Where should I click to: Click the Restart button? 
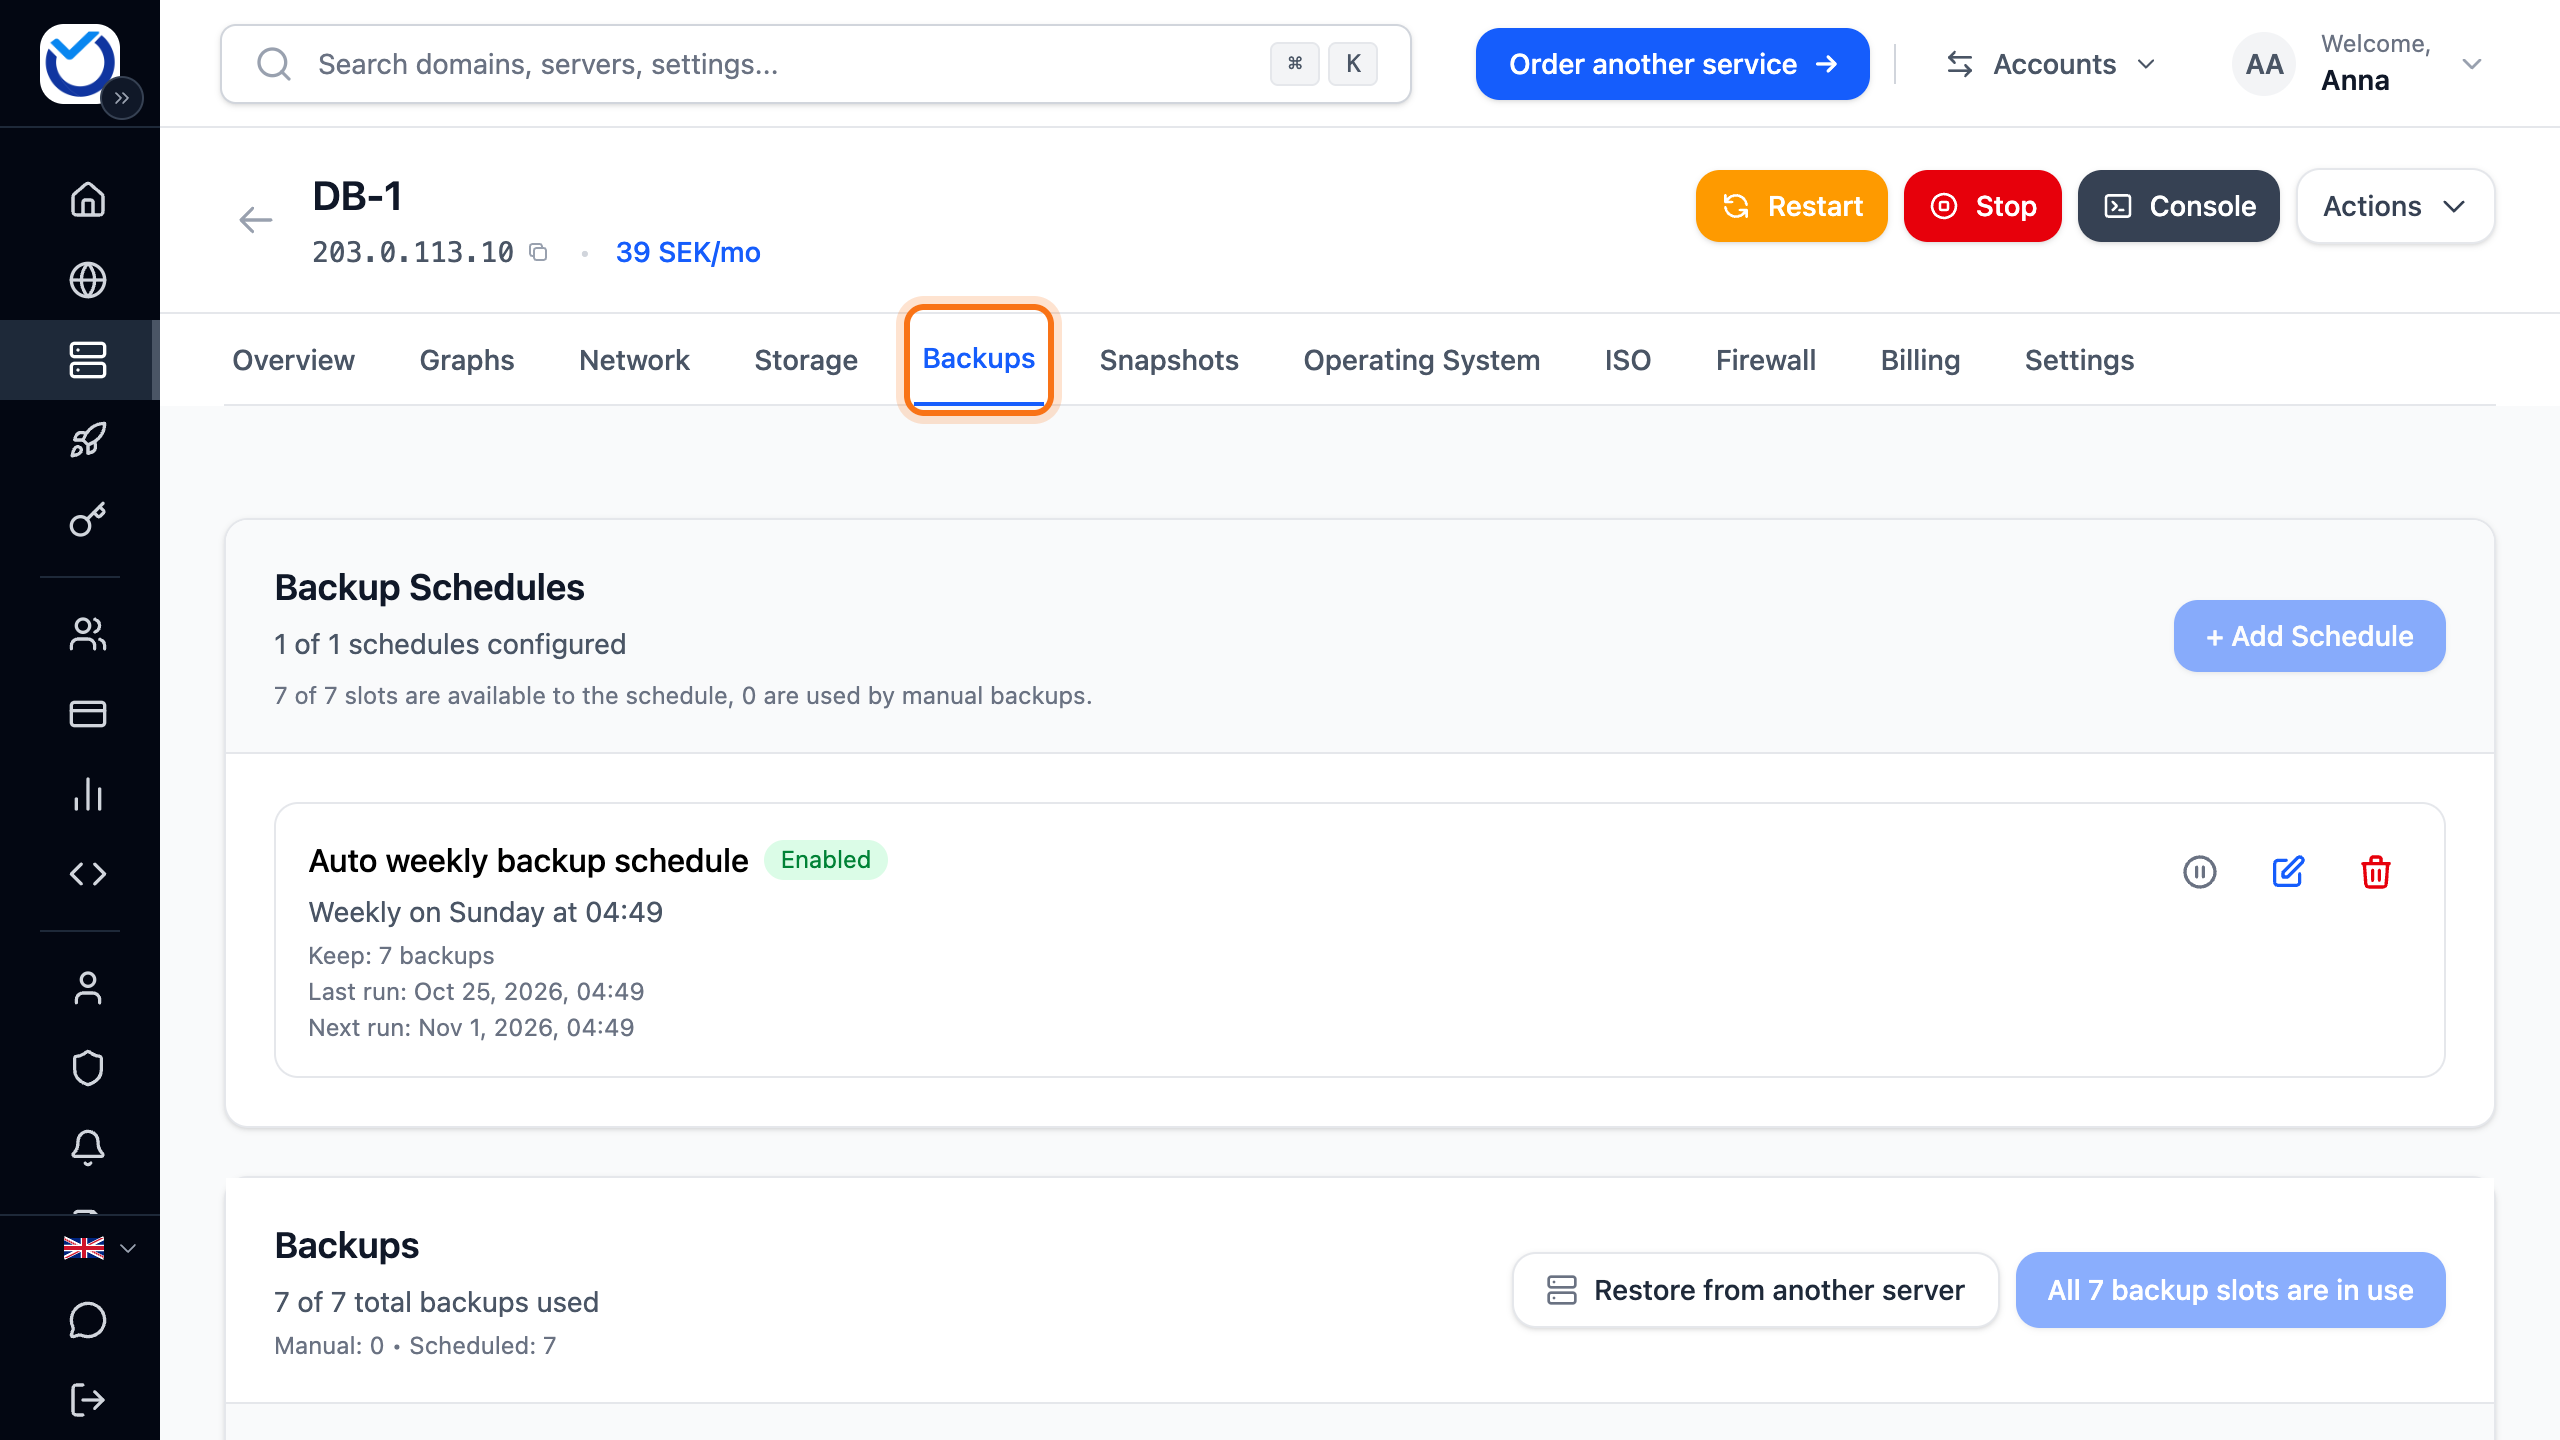(x=1791, y=206)
